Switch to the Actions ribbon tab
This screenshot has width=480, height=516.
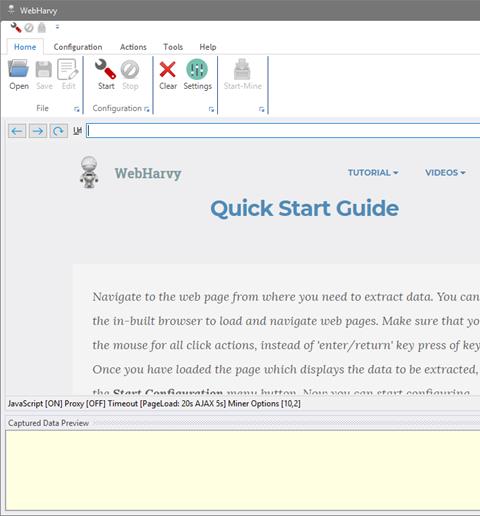[133, 47]
